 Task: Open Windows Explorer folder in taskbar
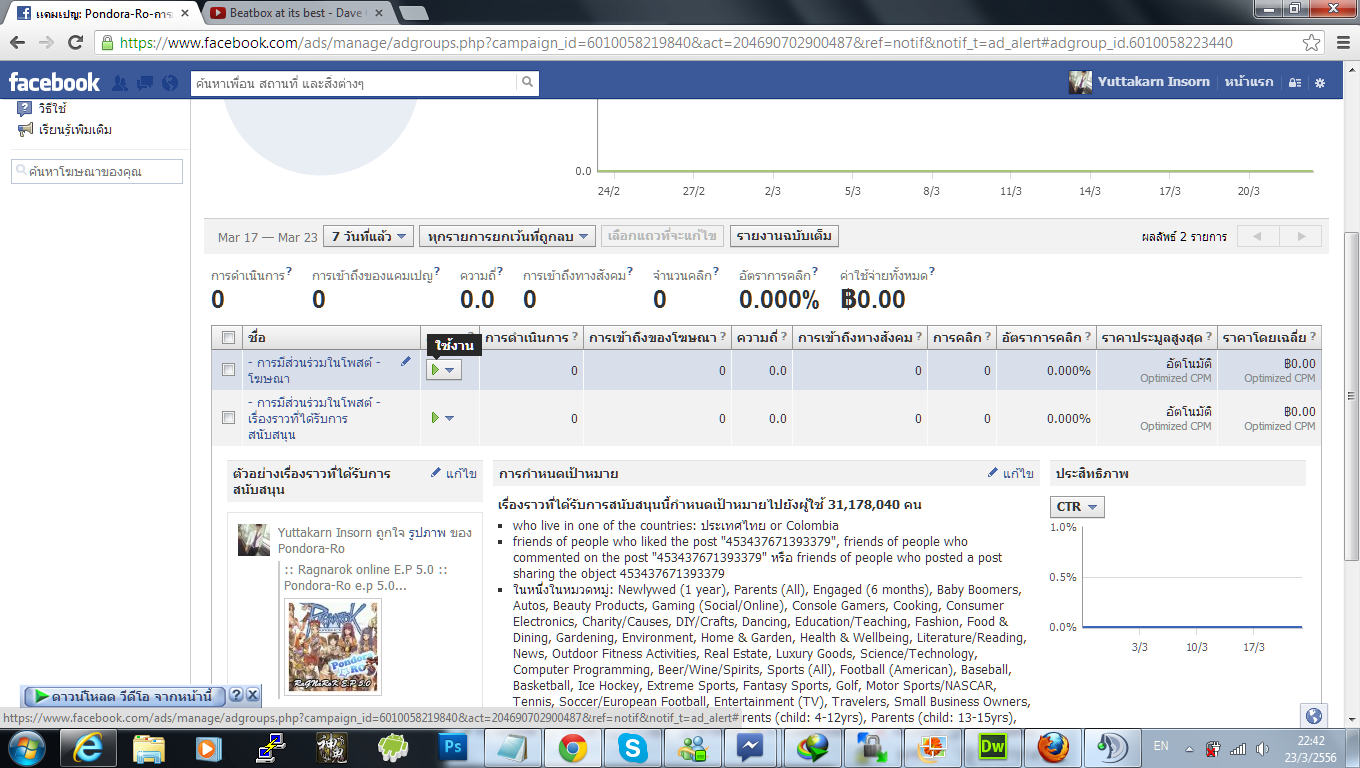pos(149,747)
